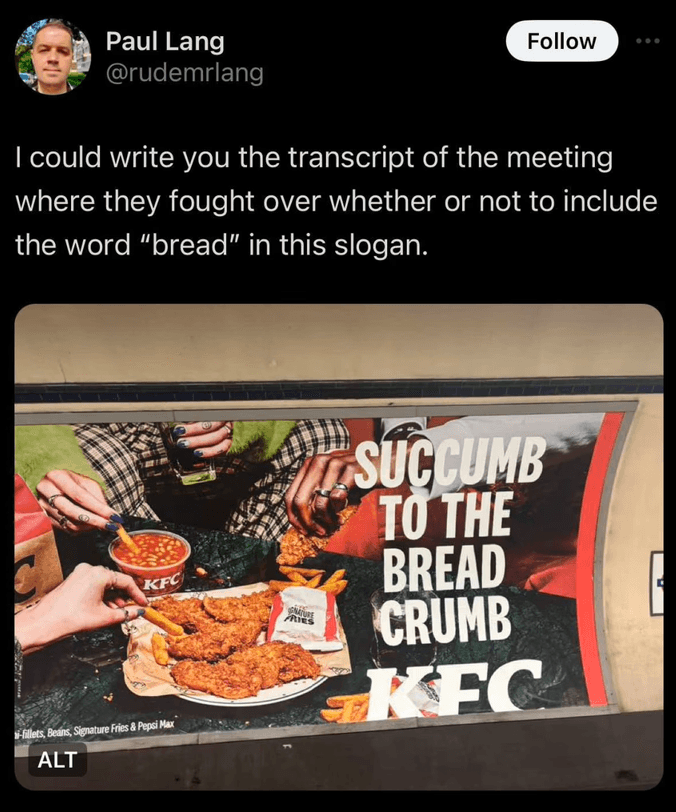
Task: Click the ringed hand holding chicken
Action: (x=319, y=492)
